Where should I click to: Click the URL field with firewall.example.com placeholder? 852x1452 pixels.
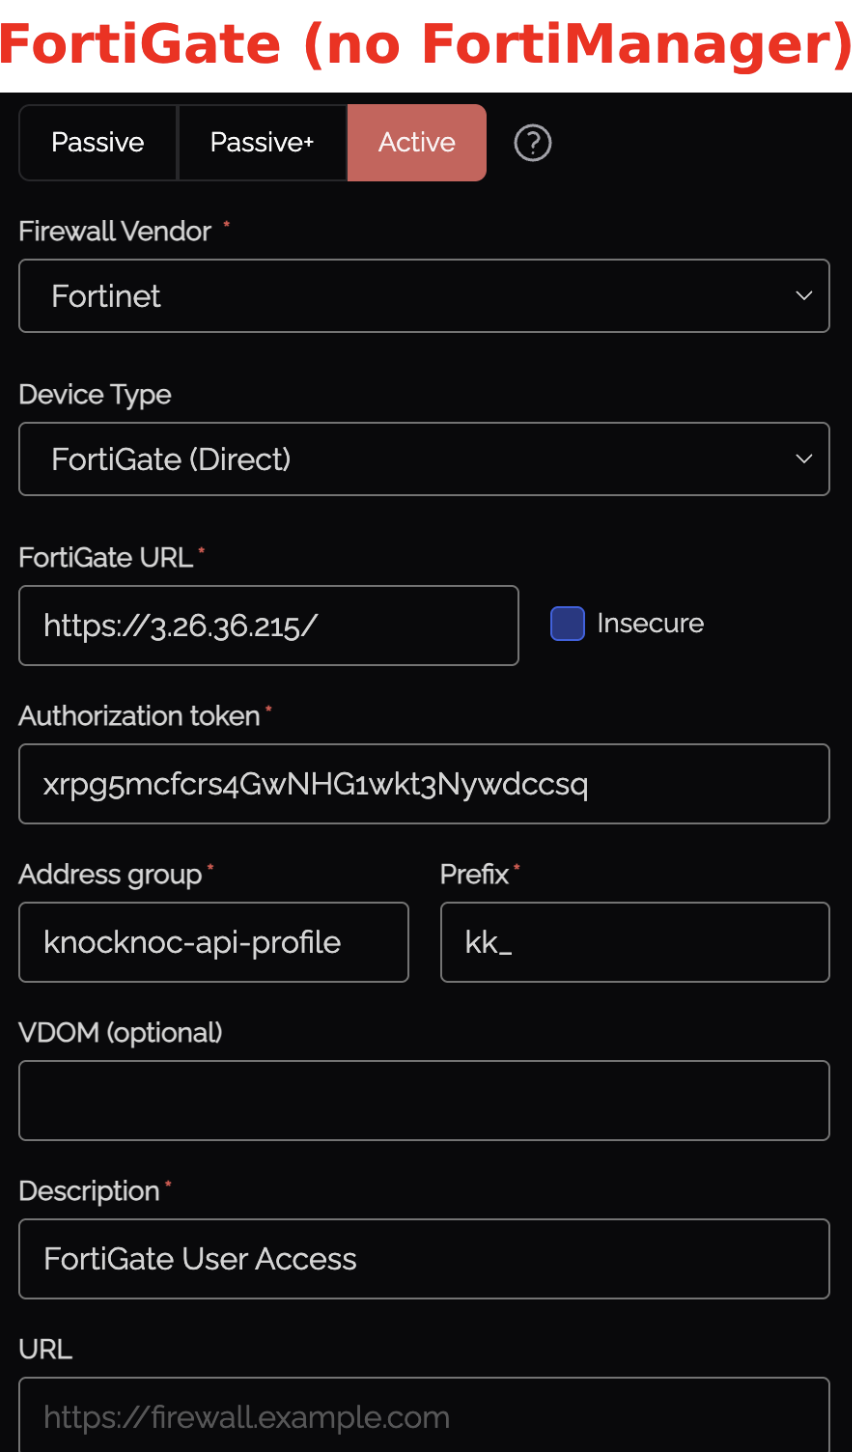click(424, 1416)
